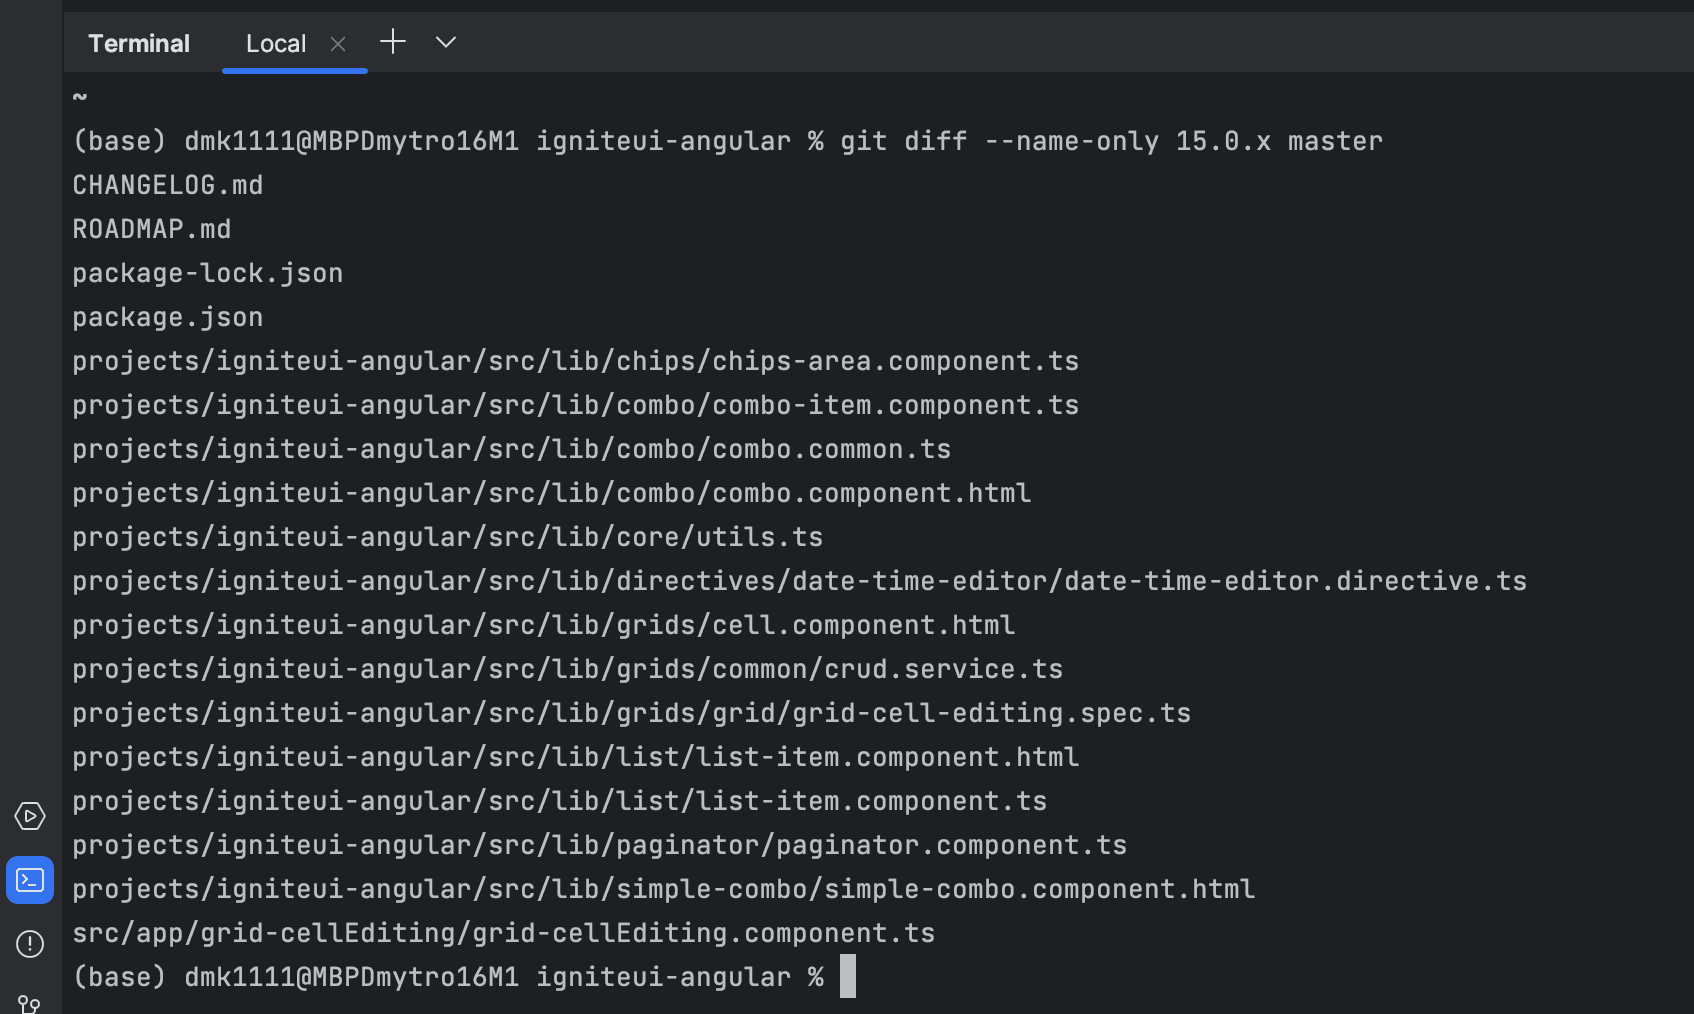
Task: Click the terminal prompt cursor
Action: click(x=849, y=976)
